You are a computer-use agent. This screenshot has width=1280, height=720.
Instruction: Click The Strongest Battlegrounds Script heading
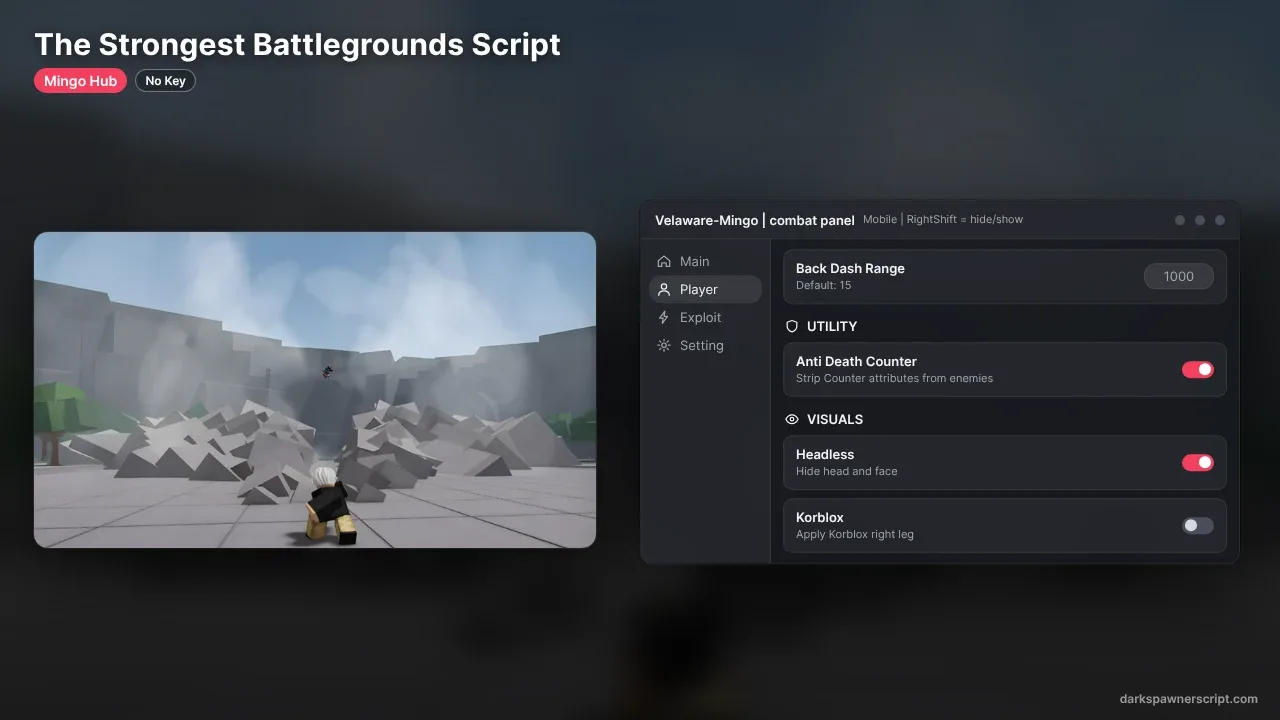coord(298,44)
